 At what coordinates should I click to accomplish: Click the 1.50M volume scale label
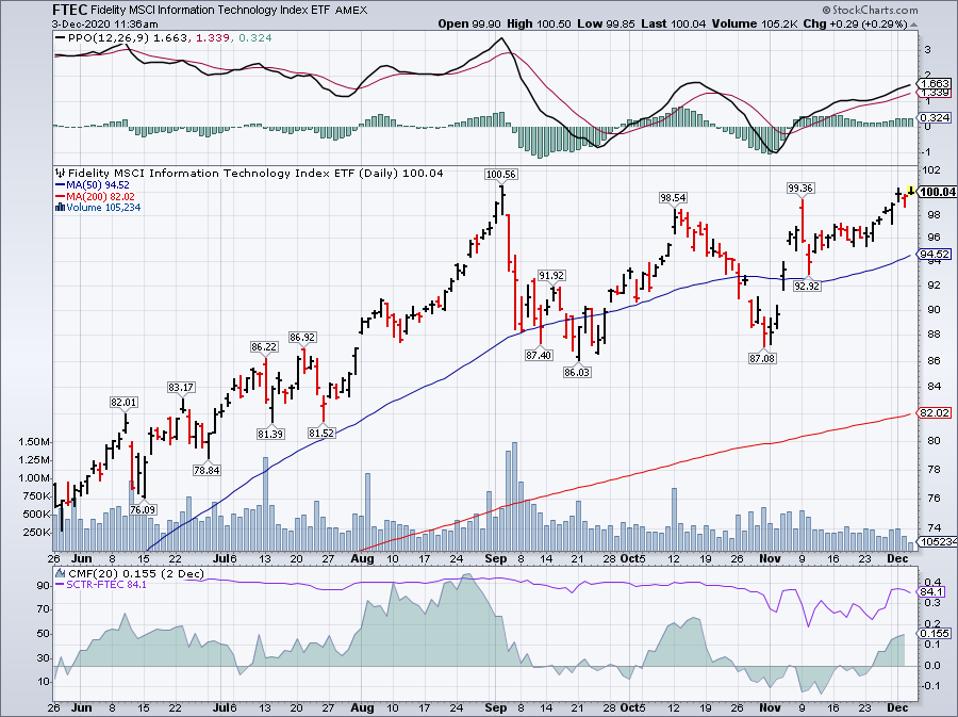click(x=35, y=442)
